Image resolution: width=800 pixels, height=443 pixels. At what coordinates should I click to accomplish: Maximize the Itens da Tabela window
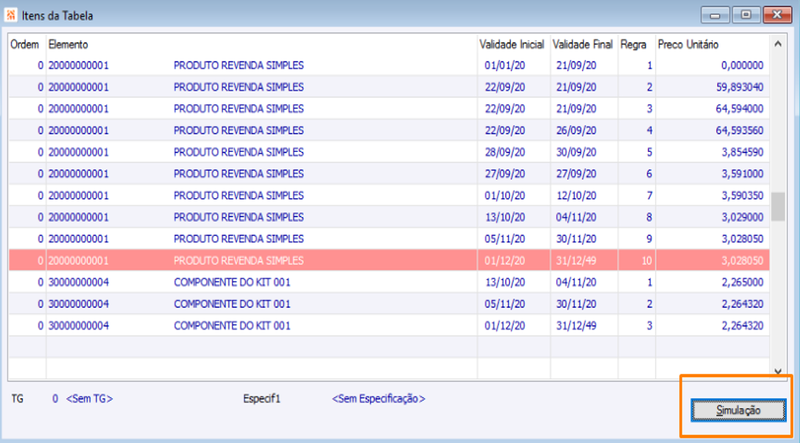(746, 15)
